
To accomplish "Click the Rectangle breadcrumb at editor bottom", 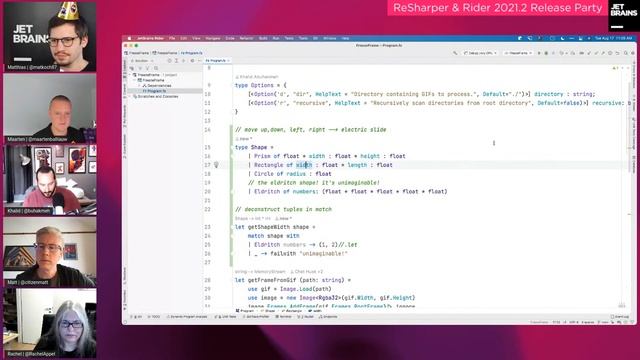I will point(292,311).
